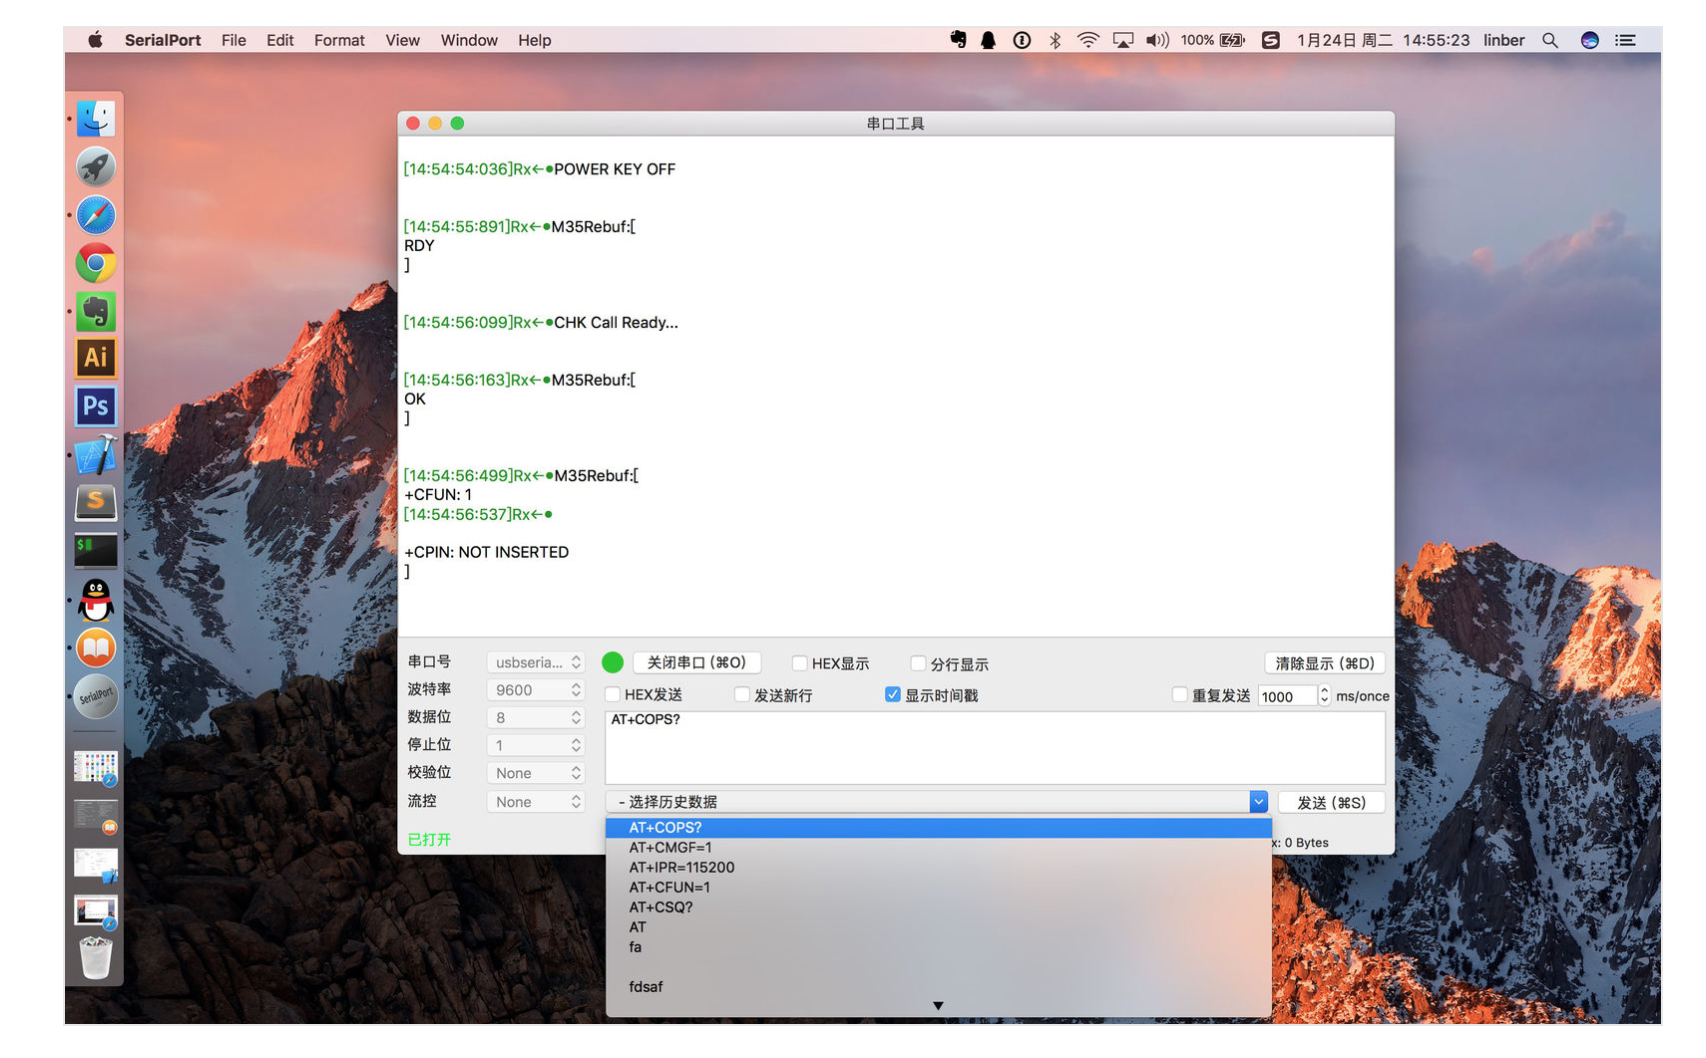1706x1058 pixels.
Task: Open the 波特率 9600 dropdown
Action: [535, 690]
